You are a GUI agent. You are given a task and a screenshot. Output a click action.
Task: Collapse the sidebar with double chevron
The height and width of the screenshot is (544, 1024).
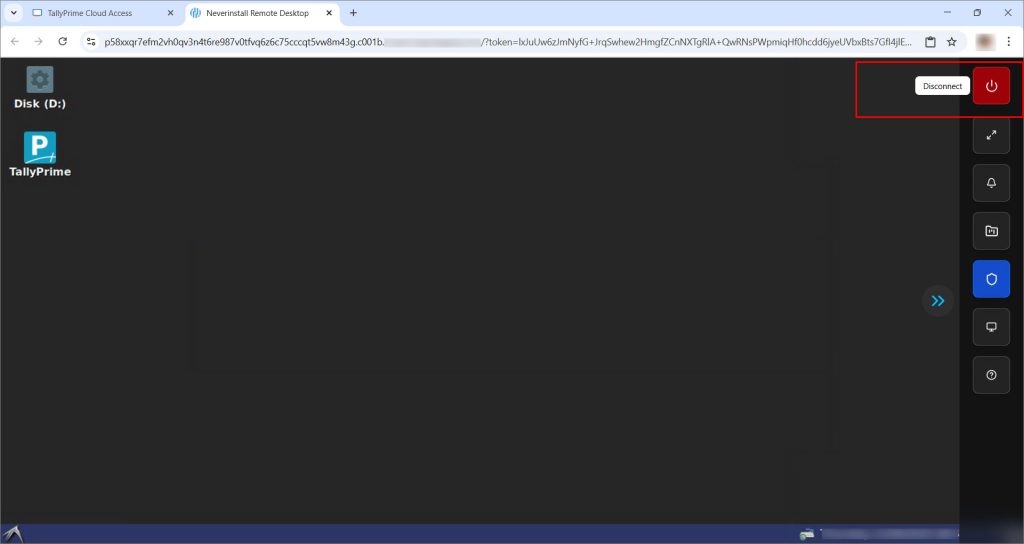point(937,300)
